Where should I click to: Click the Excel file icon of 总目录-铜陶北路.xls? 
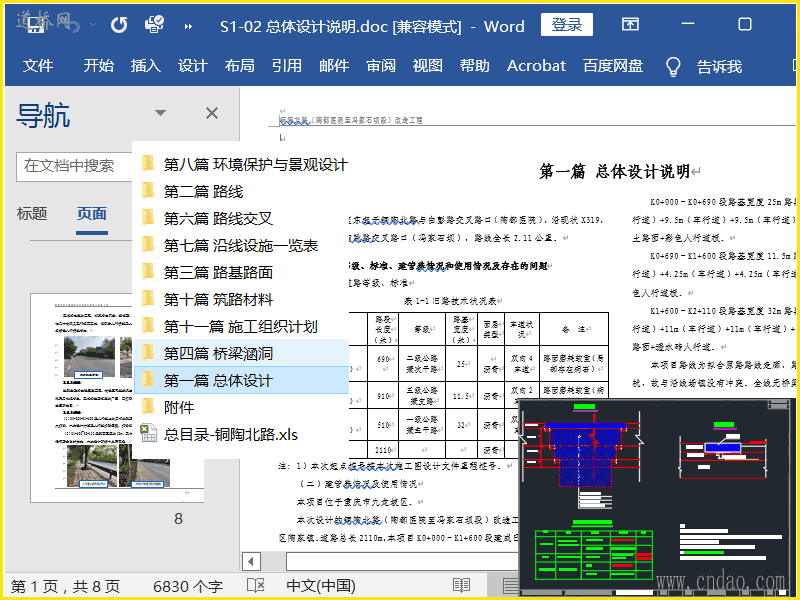click(148, 433)
